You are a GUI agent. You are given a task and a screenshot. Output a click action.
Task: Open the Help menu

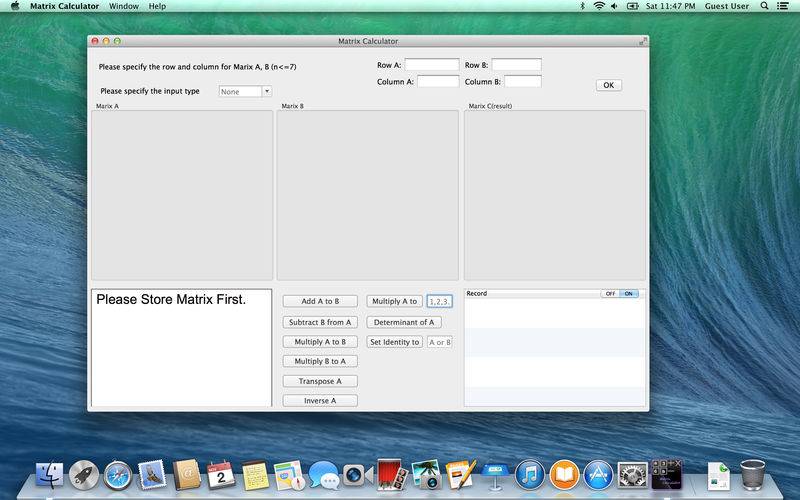point(157,6)
